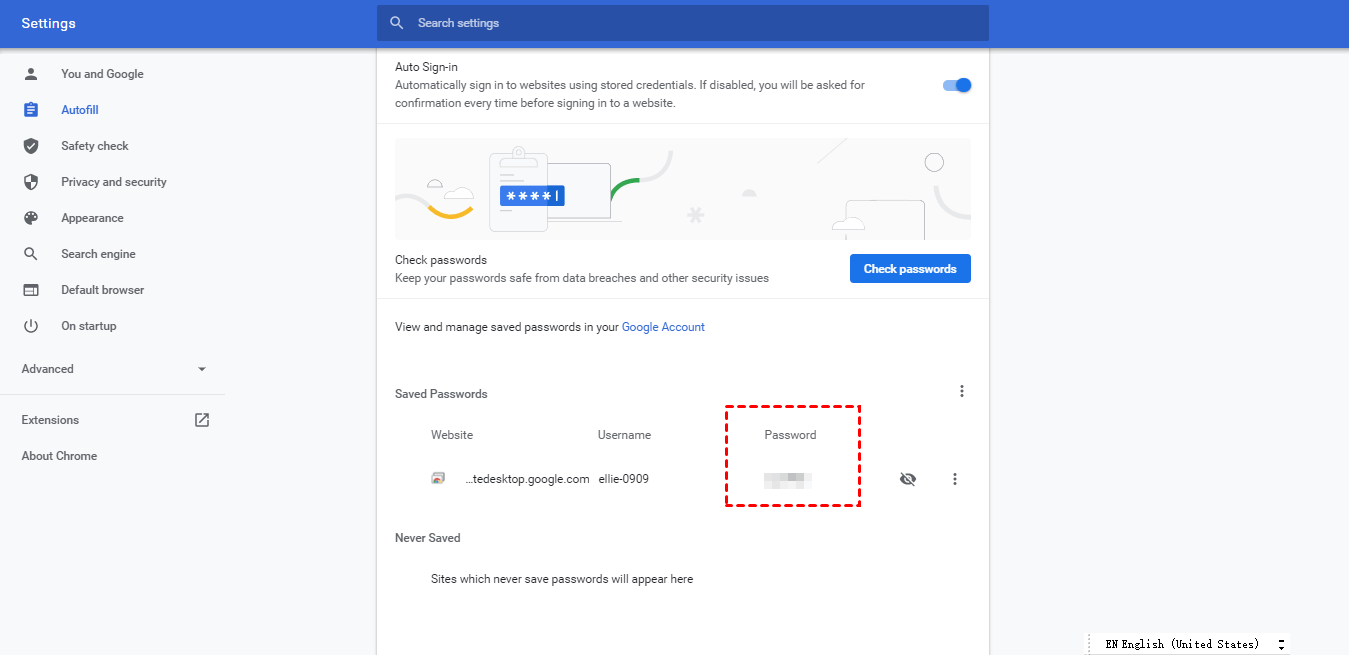
Task: Follow the Google Account link
Action: pyautogui.click(x=663, y=327)
